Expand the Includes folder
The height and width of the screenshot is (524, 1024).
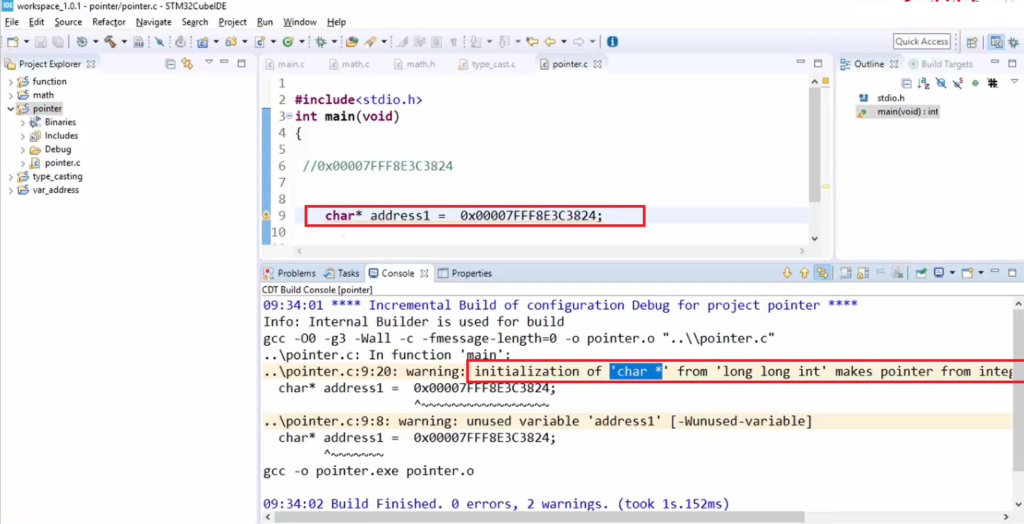[23, 136]
